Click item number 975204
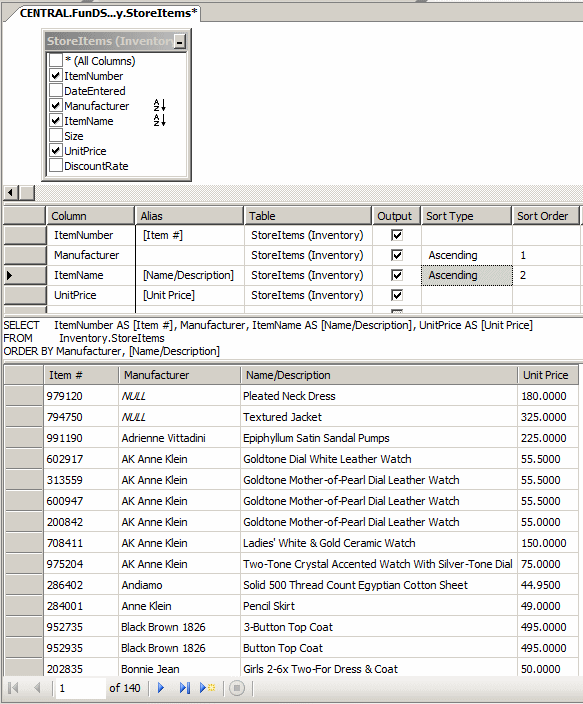Image resolution: width=583 pixels, height=704 pixels. (x=81, y=564)
